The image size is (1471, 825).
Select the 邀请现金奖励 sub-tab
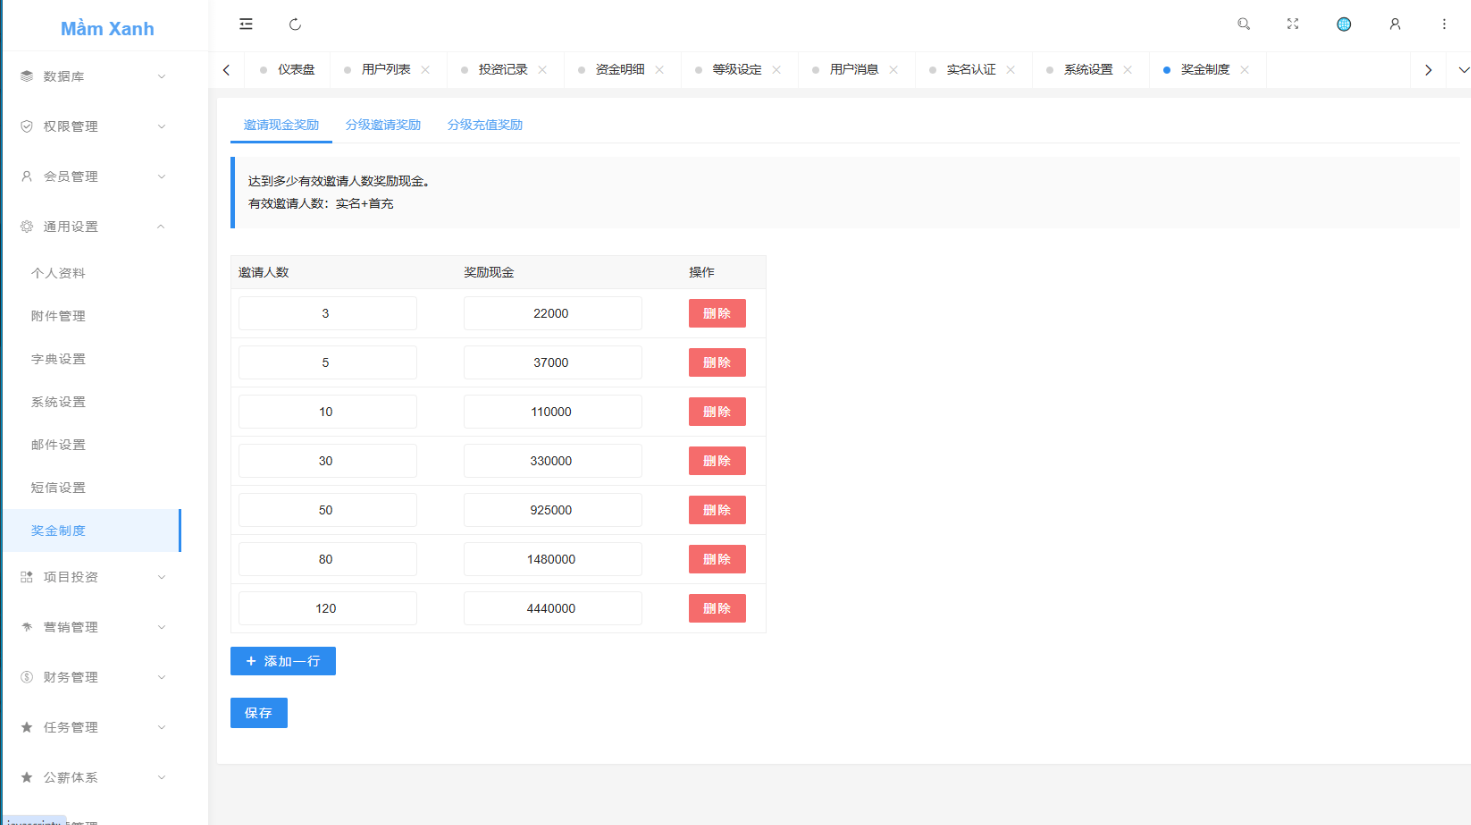pos(281,125)
